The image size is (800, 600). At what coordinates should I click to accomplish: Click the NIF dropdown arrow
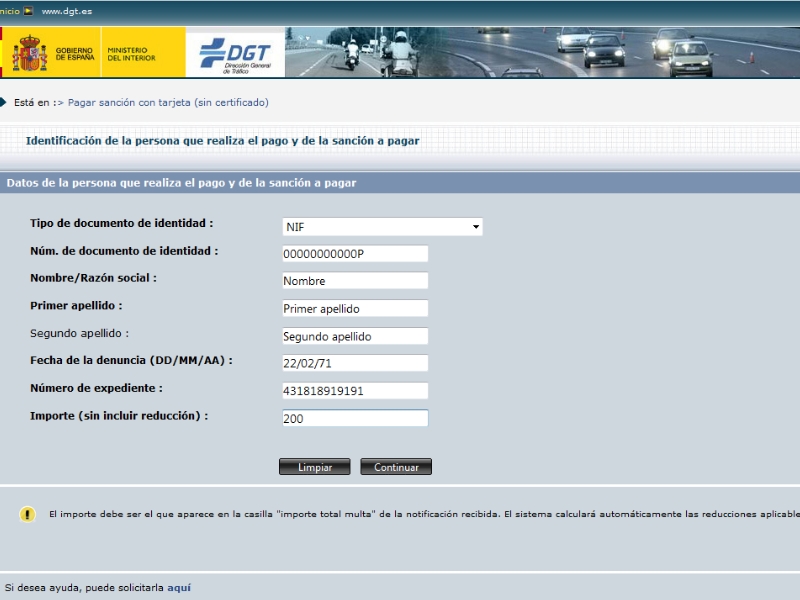point(476,227)
